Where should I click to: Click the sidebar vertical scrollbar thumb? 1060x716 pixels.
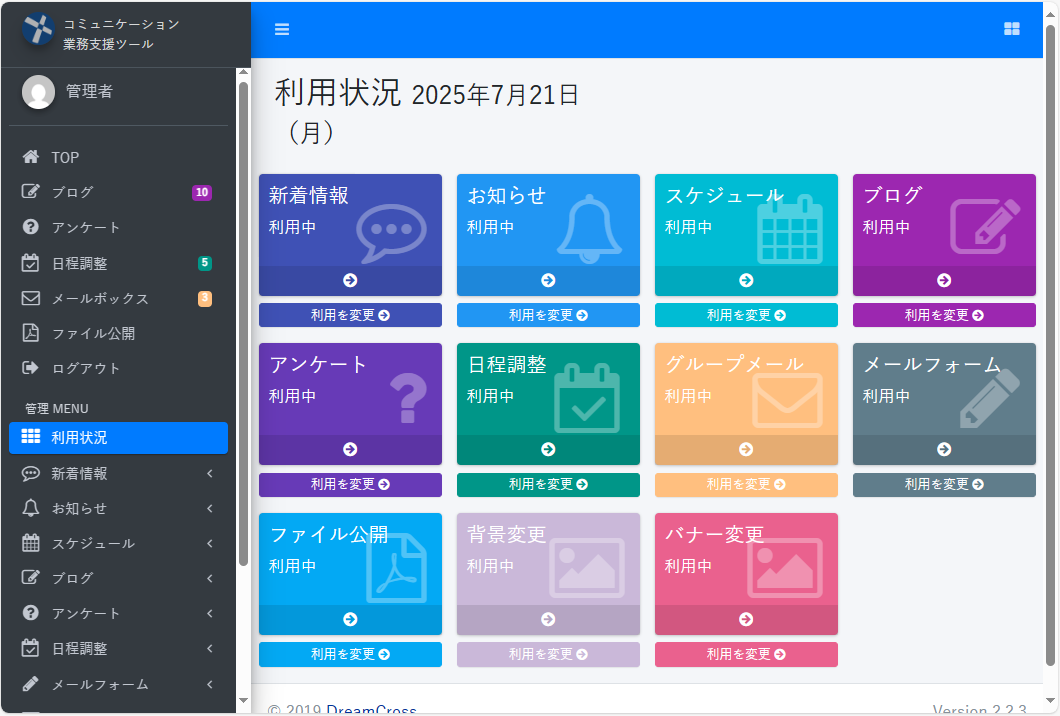tap(243, 323)
